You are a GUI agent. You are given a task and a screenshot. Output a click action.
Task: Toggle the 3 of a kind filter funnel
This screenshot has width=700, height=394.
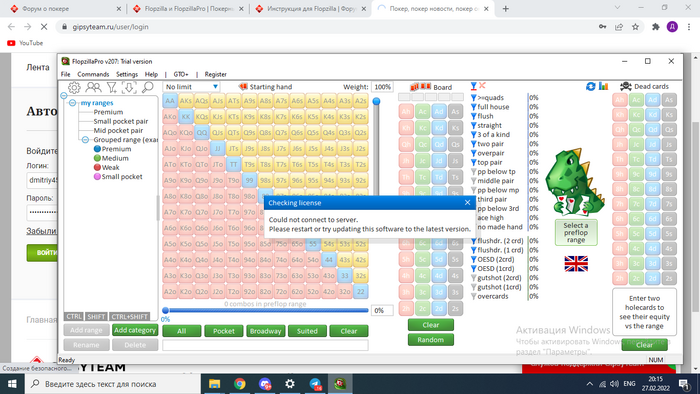(474, 135)
